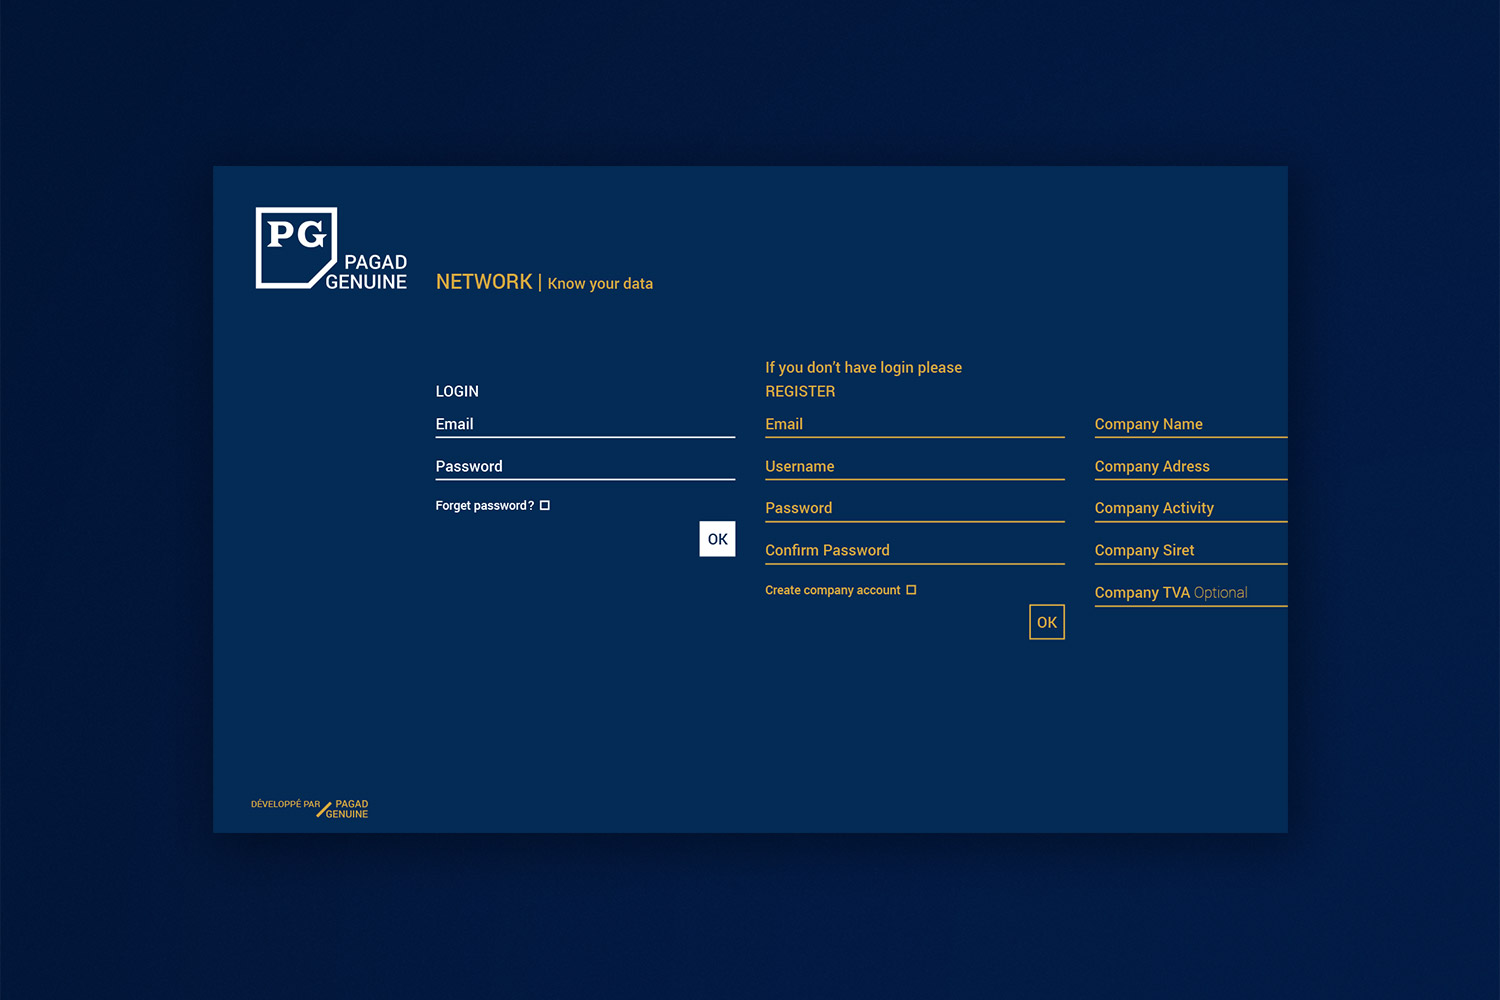
Task: Select the optional Company TVA field
Action: coord(1190,593)
